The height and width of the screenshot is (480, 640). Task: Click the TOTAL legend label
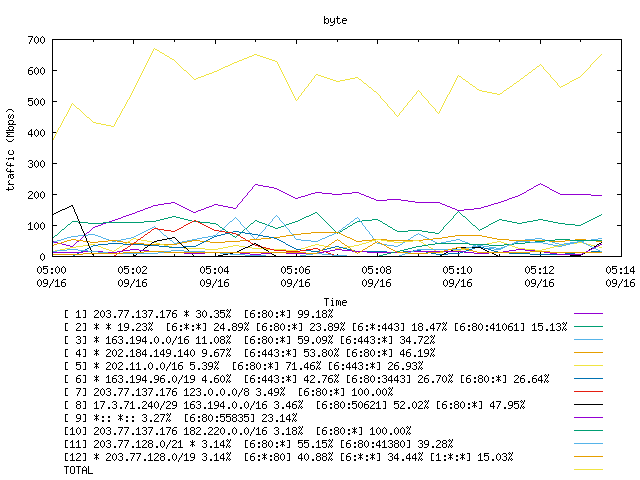pyautogui.click(x=78, y=470)
